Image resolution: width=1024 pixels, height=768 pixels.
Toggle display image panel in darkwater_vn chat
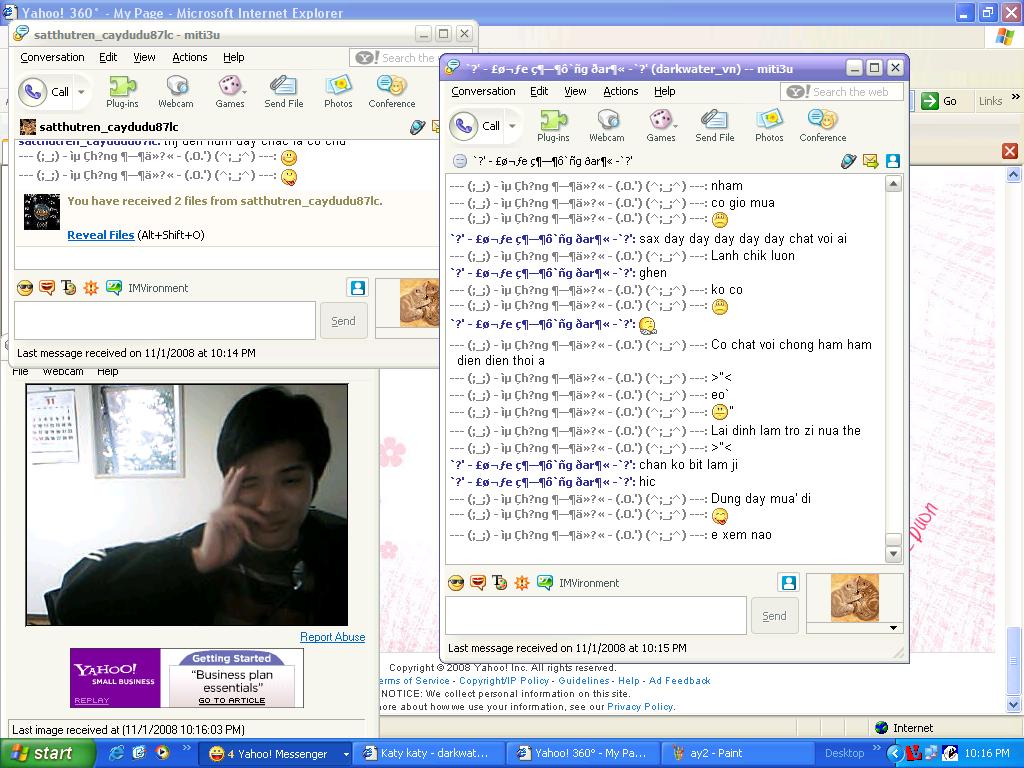(x=789, y=583)
